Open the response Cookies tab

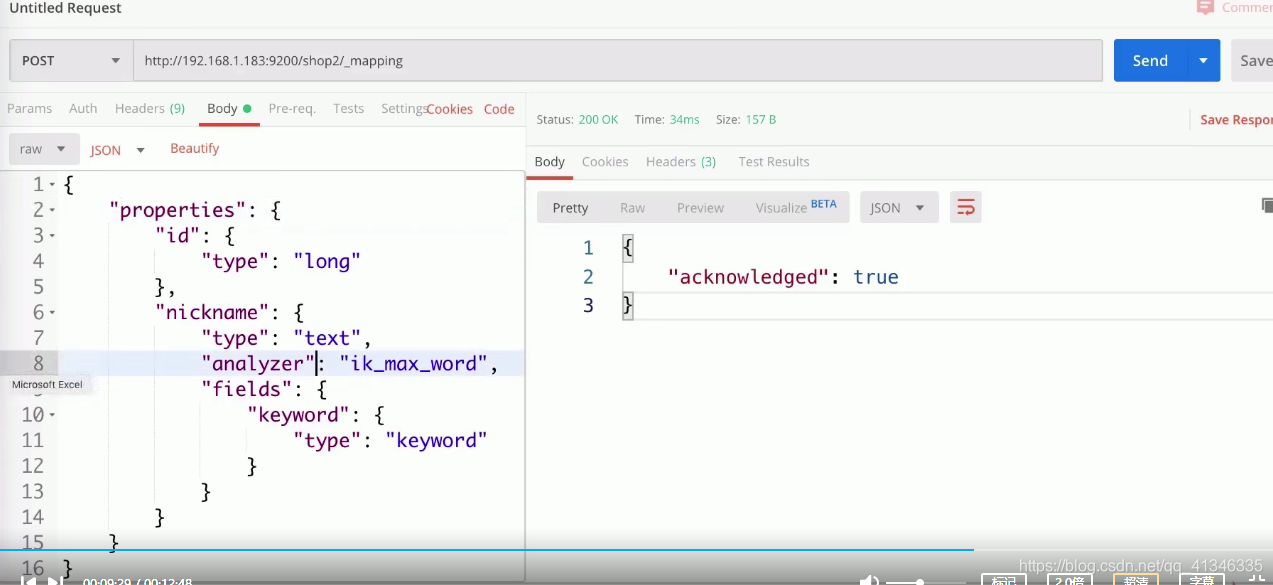click(x=605, y=161)
